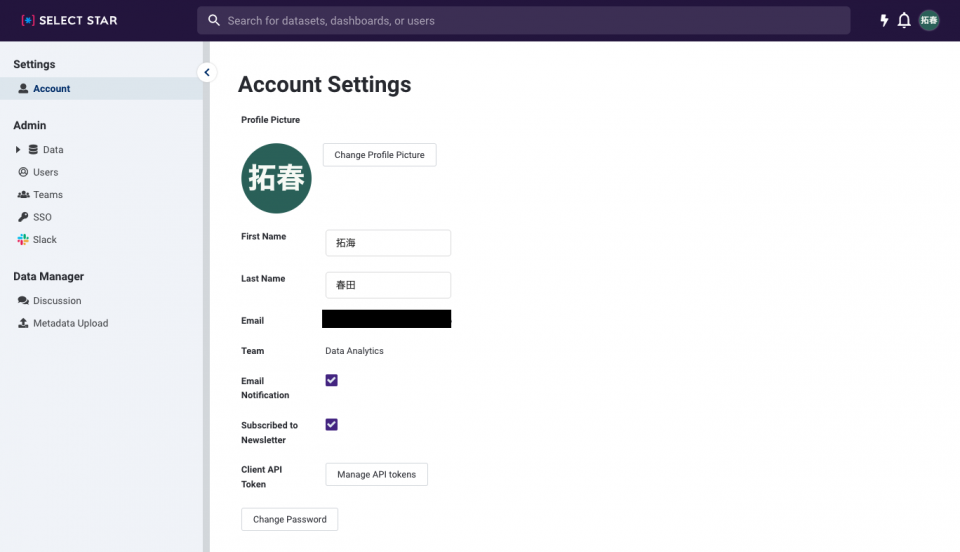
Task: Collapse the sidebar with the chevron
Action: click(x=207, y=72)
